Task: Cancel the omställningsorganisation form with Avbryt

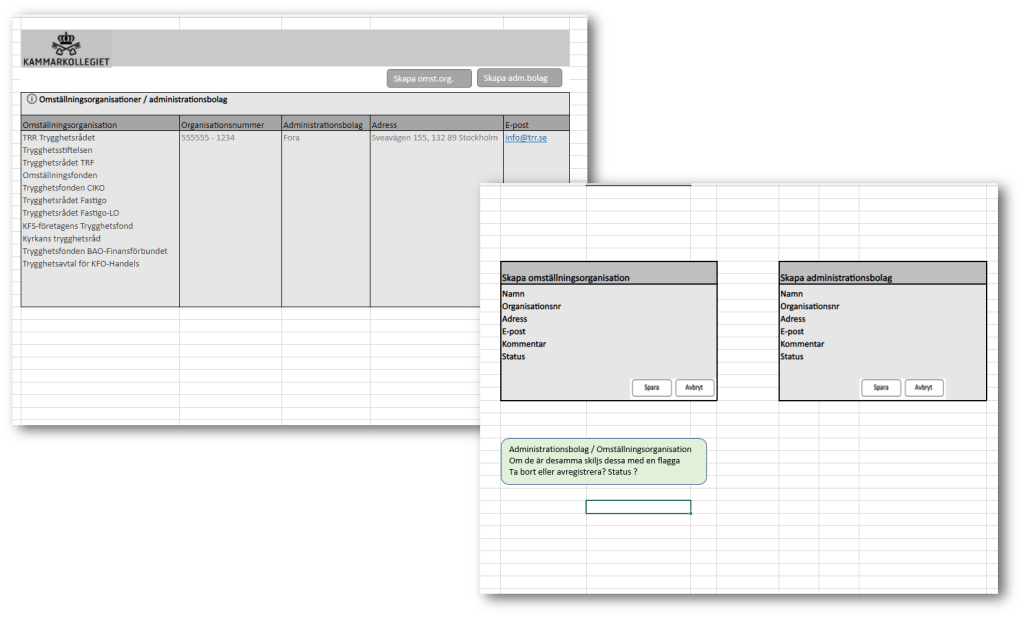Action: [695, 388]
